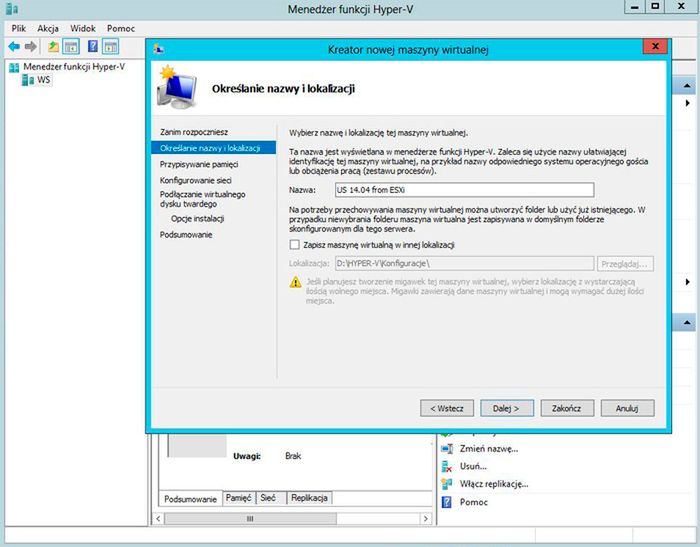The height and width of the screenshot is (547, 700).
Task: Click the Up one level folder icon
Action: pos(54,46)
